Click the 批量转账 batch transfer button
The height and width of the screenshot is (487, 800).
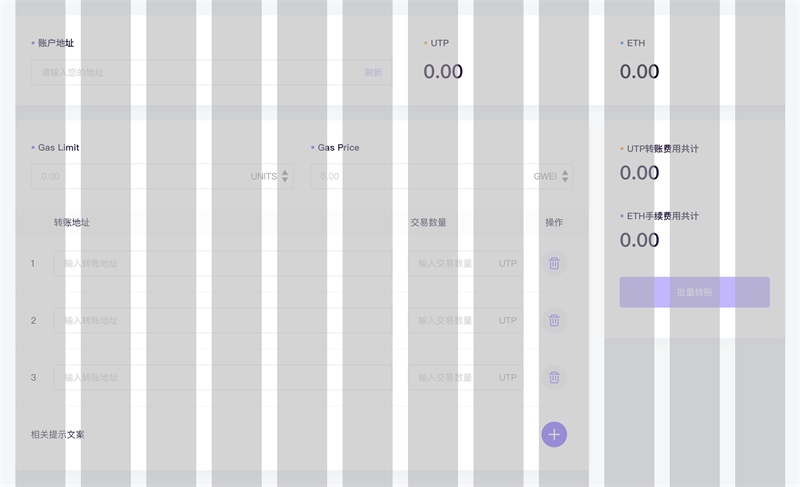pos(694,292)
